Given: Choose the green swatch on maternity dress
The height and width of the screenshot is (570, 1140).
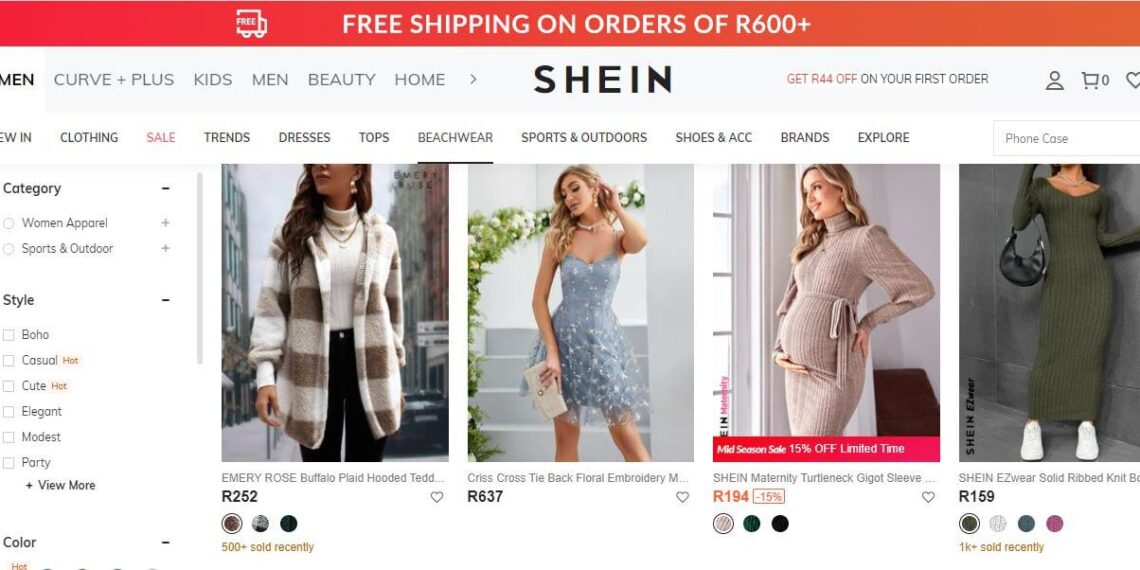Looking at the screenshot, I should pos(752,523).
